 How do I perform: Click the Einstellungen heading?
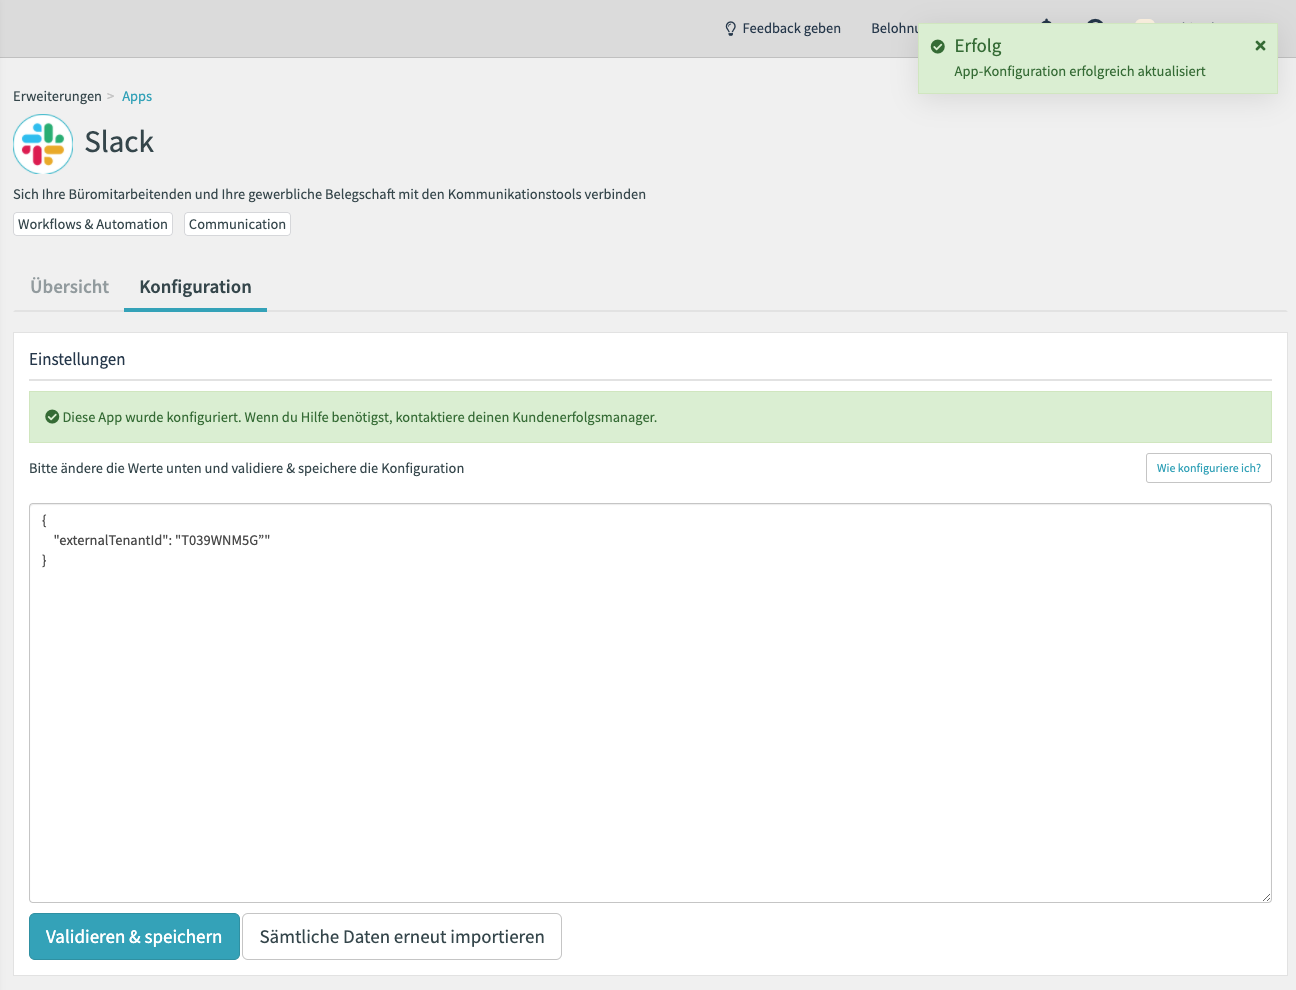point(77,359)
